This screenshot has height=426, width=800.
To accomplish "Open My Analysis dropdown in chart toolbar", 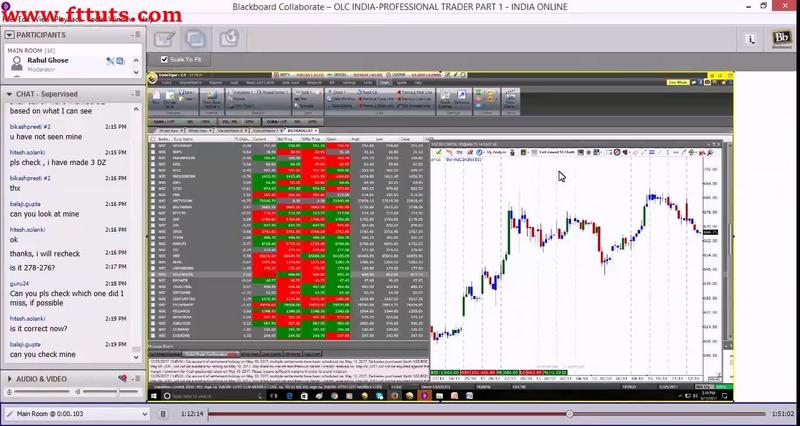I will point(494,153).
